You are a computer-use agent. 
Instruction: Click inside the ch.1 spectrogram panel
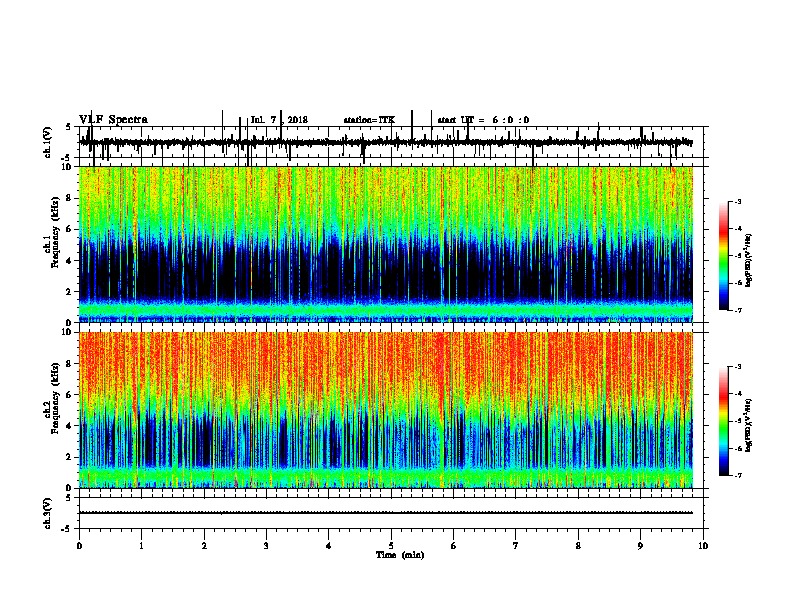point(386,244)
